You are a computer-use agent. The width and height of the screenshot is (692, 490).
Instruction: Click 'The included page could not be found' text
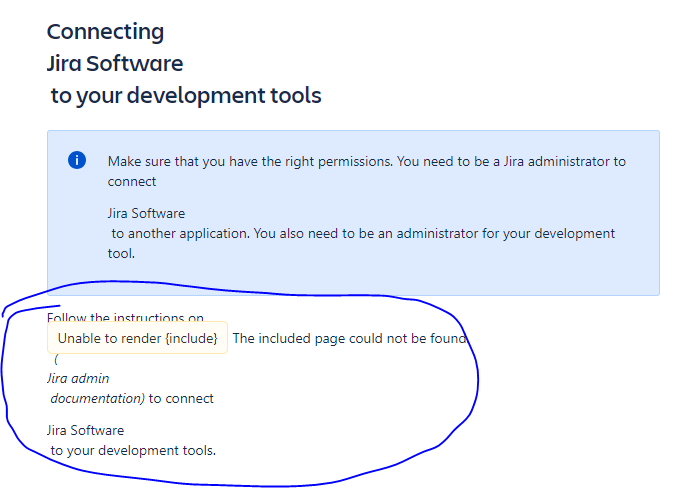(350, 338)
